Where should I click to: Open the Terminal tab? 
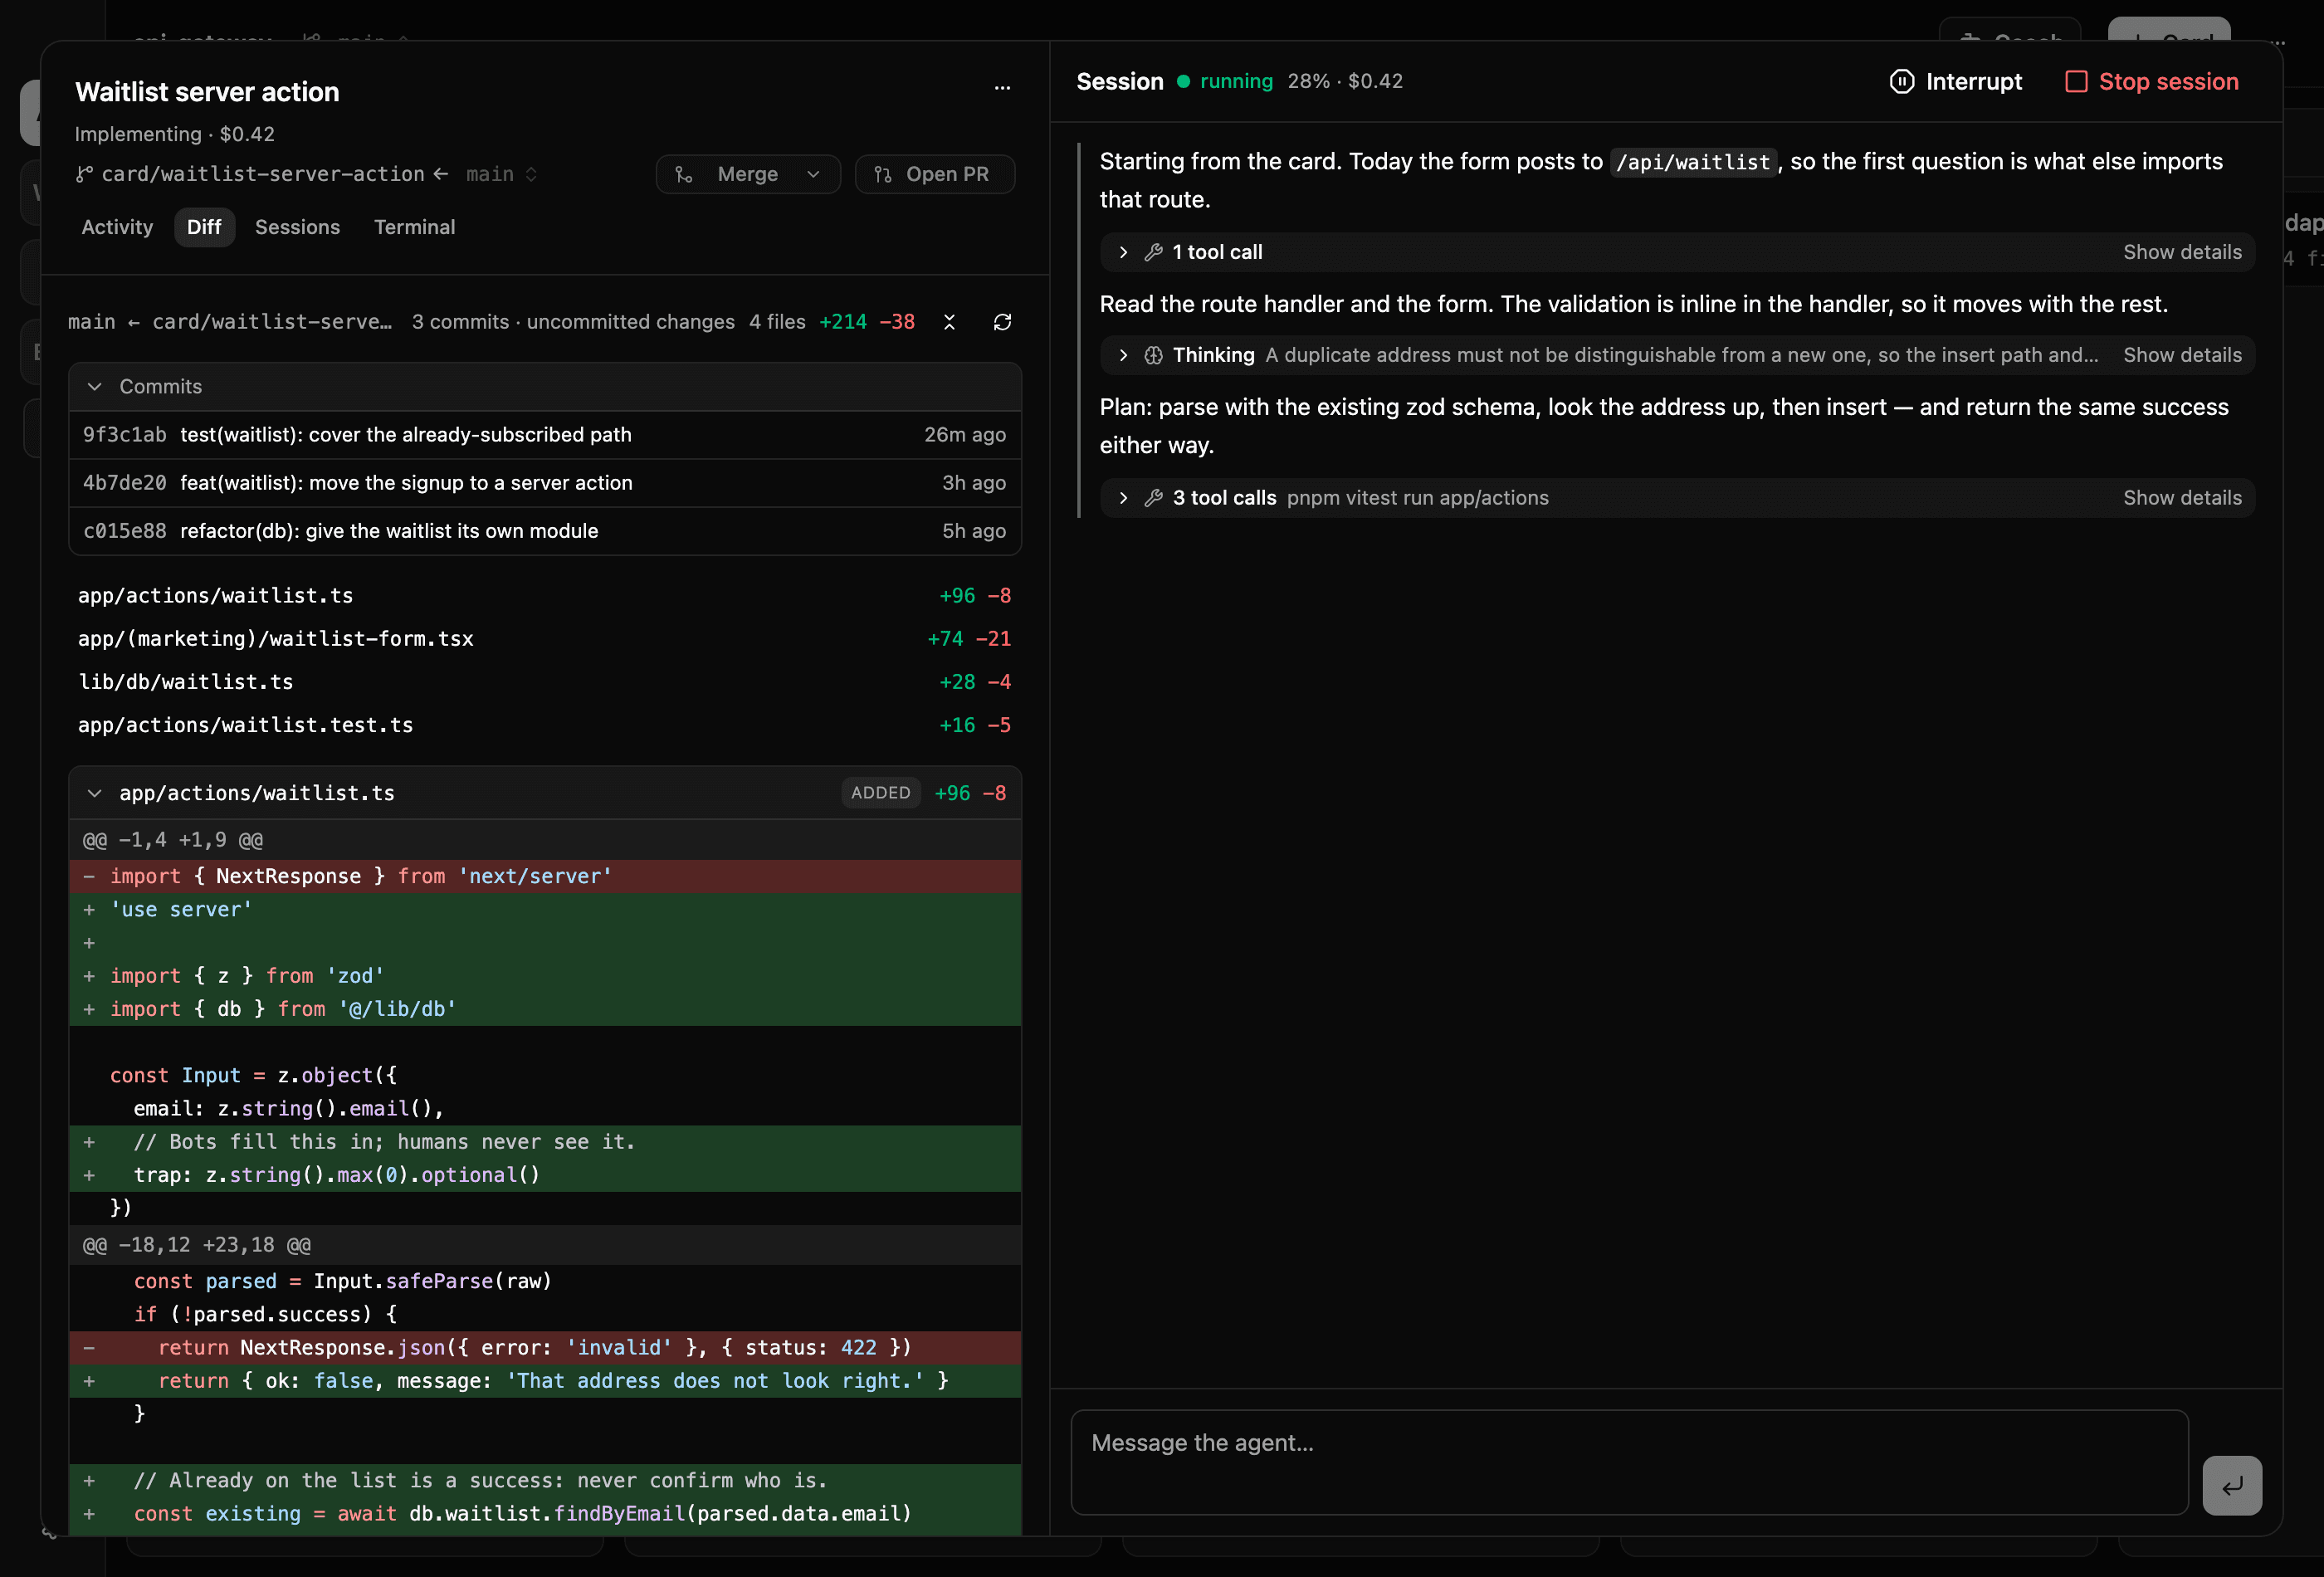[x=414, y=228]
